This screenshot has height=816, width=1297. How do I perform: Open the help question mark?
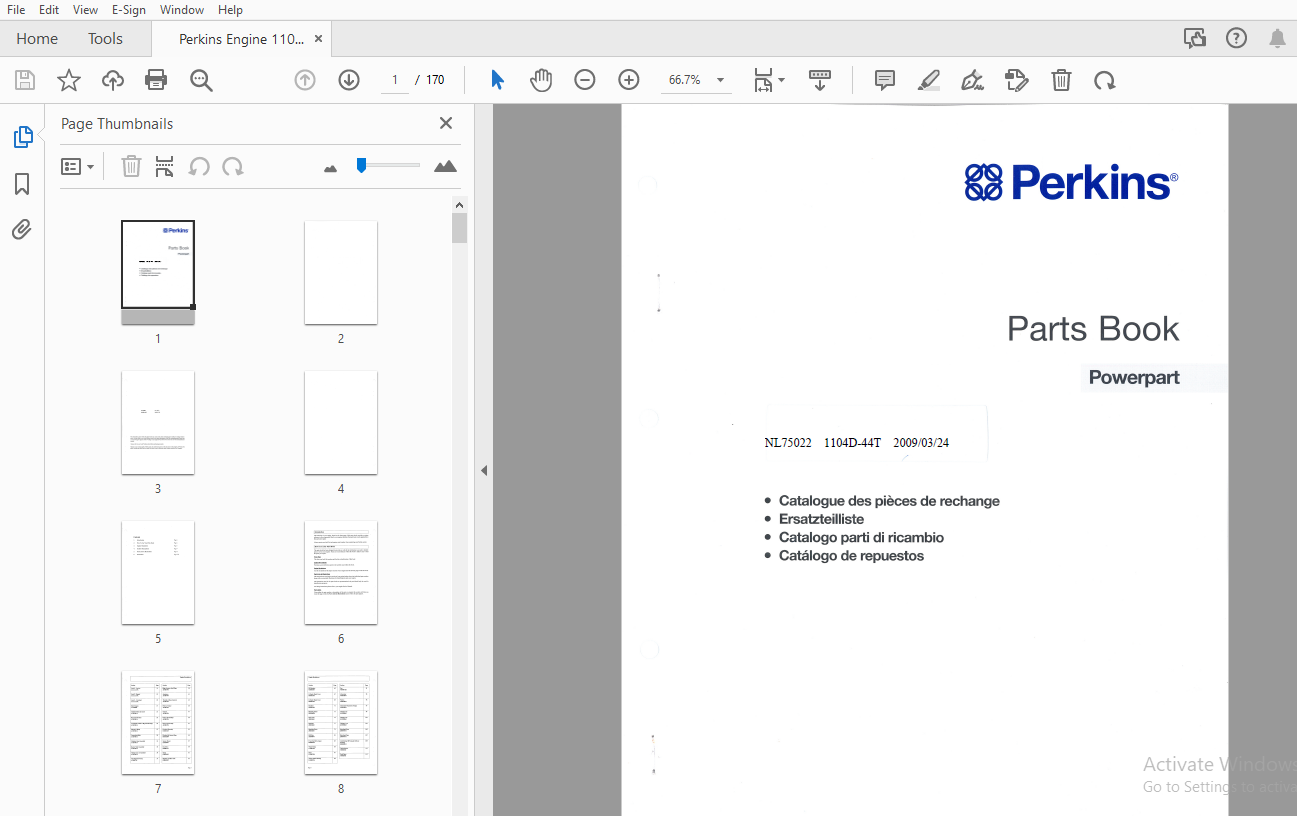1236,39
